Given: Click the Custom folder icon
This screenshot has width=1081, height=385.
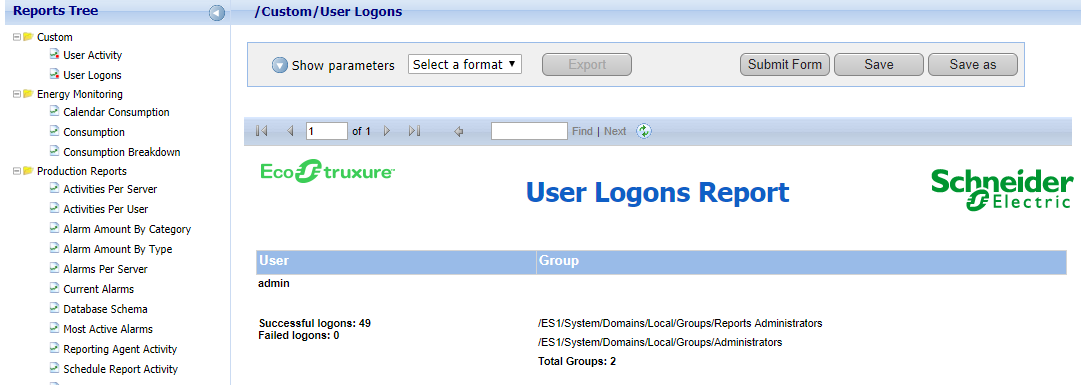Looking at the screenshot, I should 28,37.
